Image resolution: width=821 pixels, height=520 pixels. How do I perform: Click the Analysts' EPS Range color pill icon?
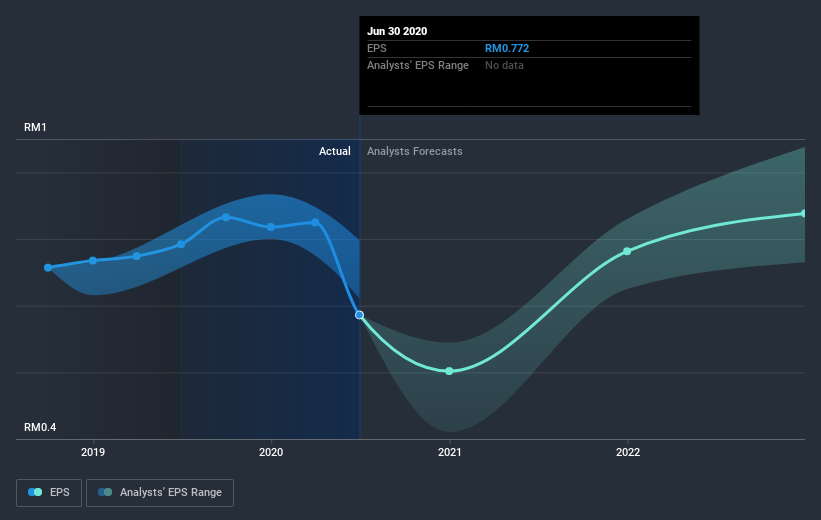pyautogui.click(x=105, y=492)
